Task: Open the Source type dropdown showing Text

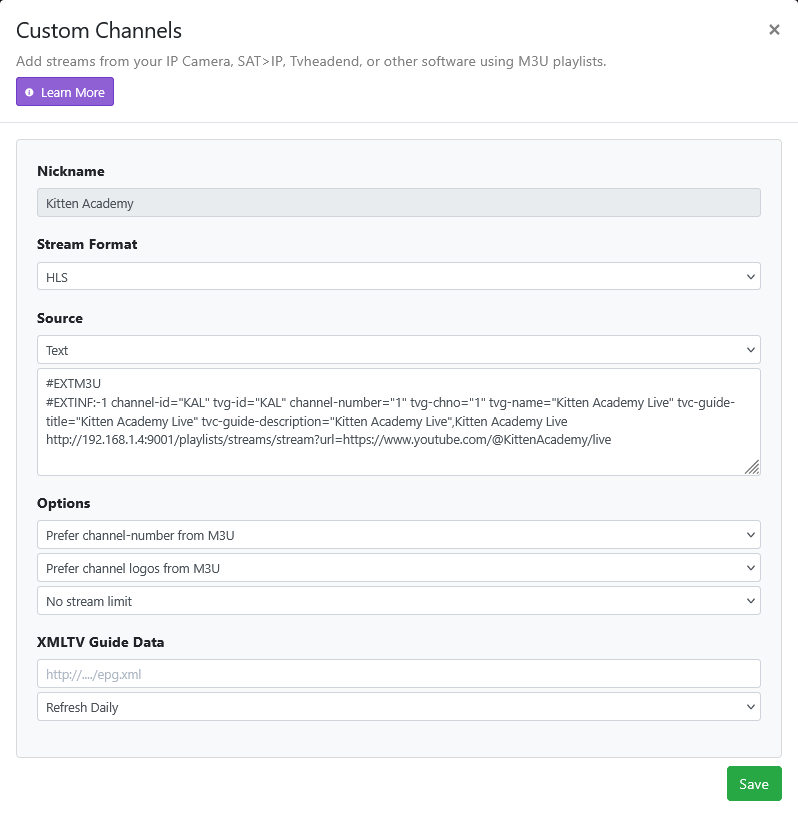Action: click(398, 350)
